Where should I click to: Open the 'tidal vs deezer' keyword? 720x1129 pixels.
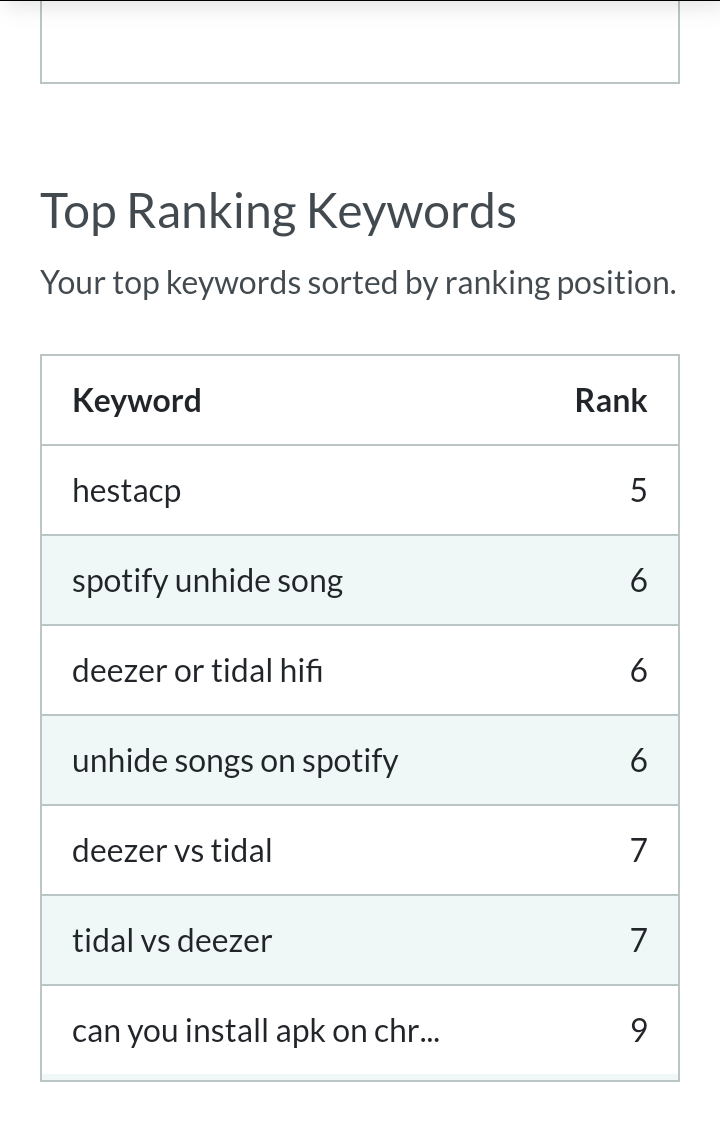pos(172,941)
